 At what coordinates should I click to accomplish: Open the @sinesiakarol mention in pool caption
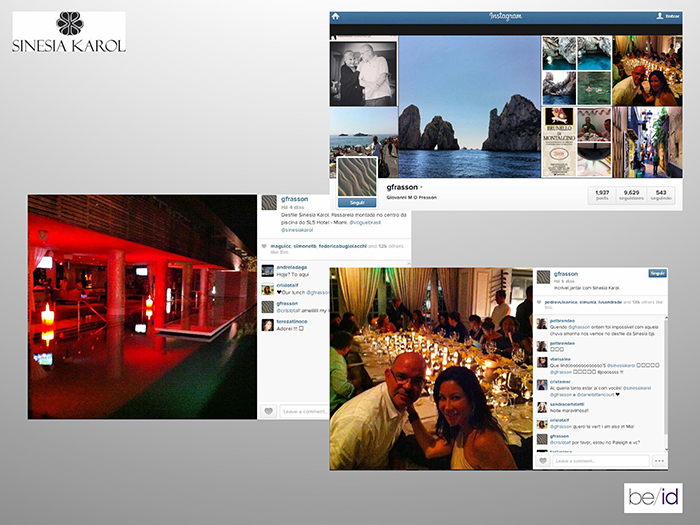pos(297,230)
